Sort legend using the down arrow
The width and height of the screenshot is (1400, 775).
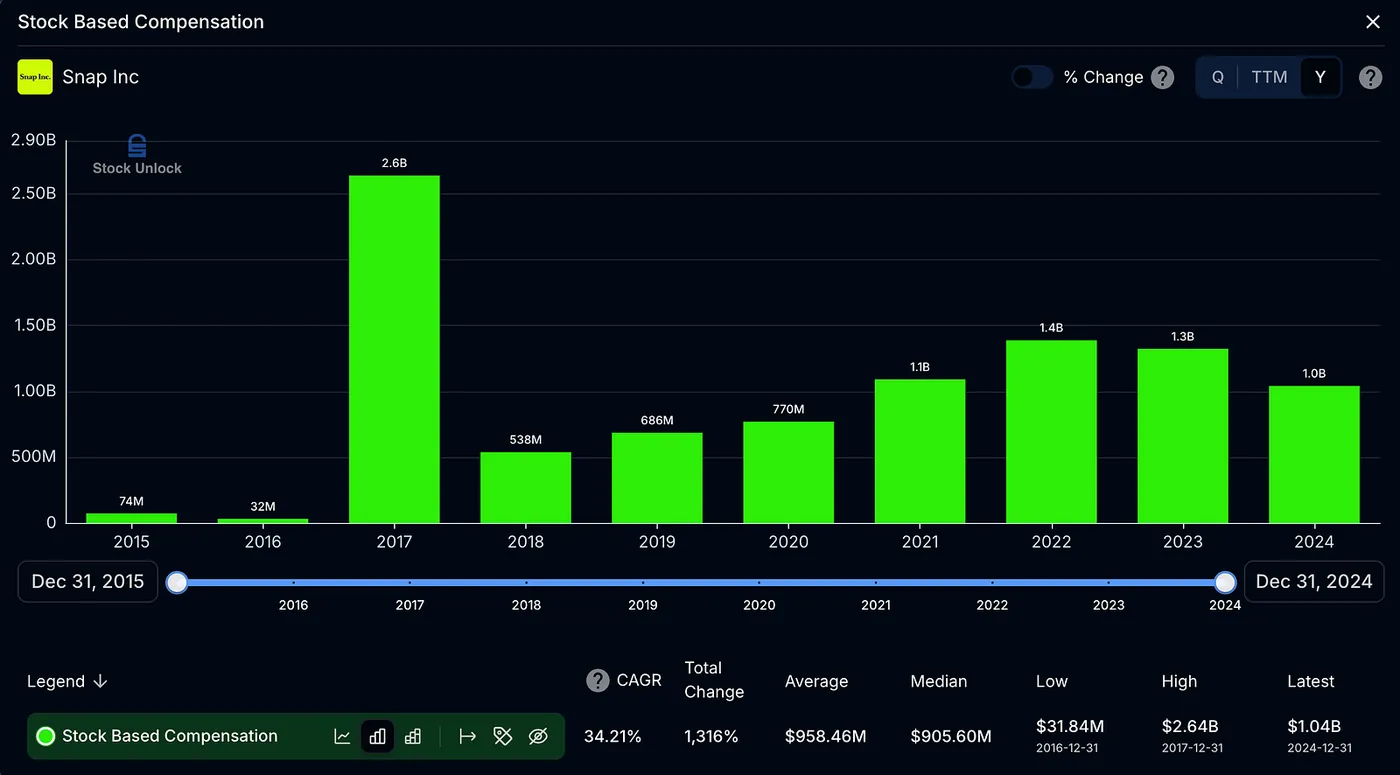pyautogui.click(x=100, y=681)
